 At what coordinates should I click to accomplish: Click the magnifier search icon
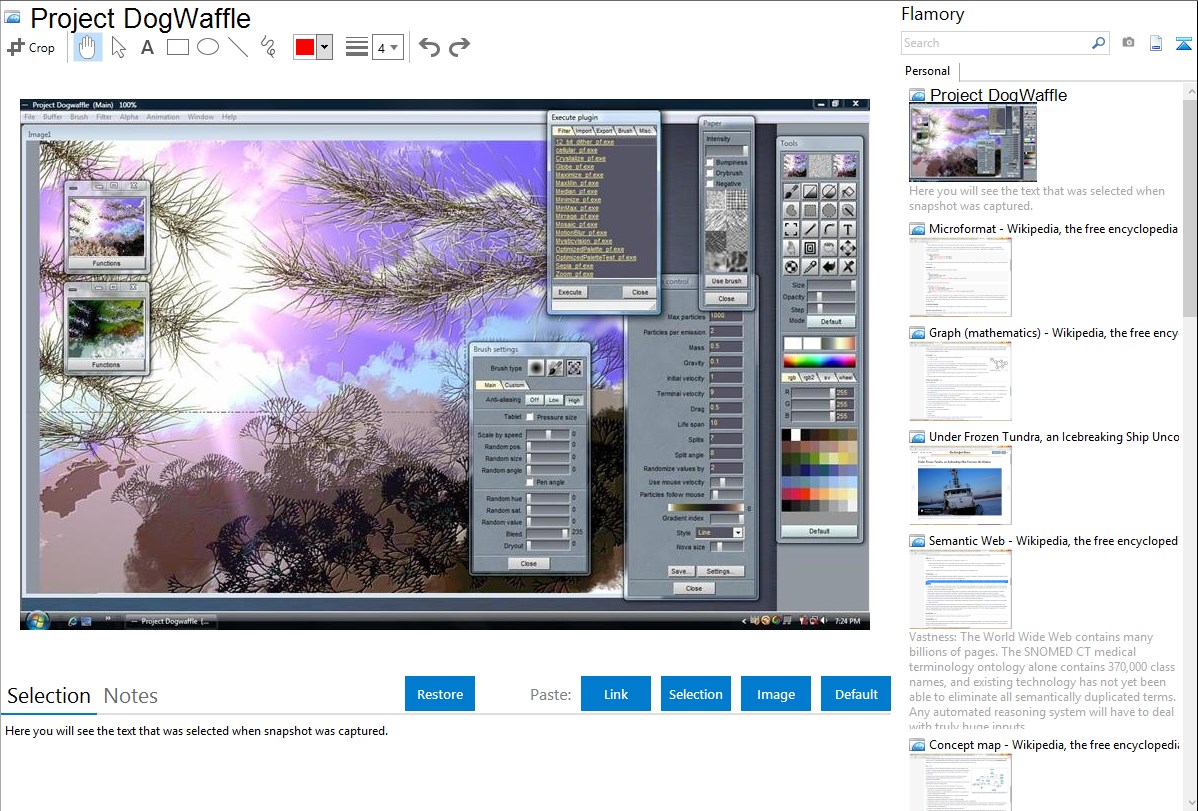1098,43
